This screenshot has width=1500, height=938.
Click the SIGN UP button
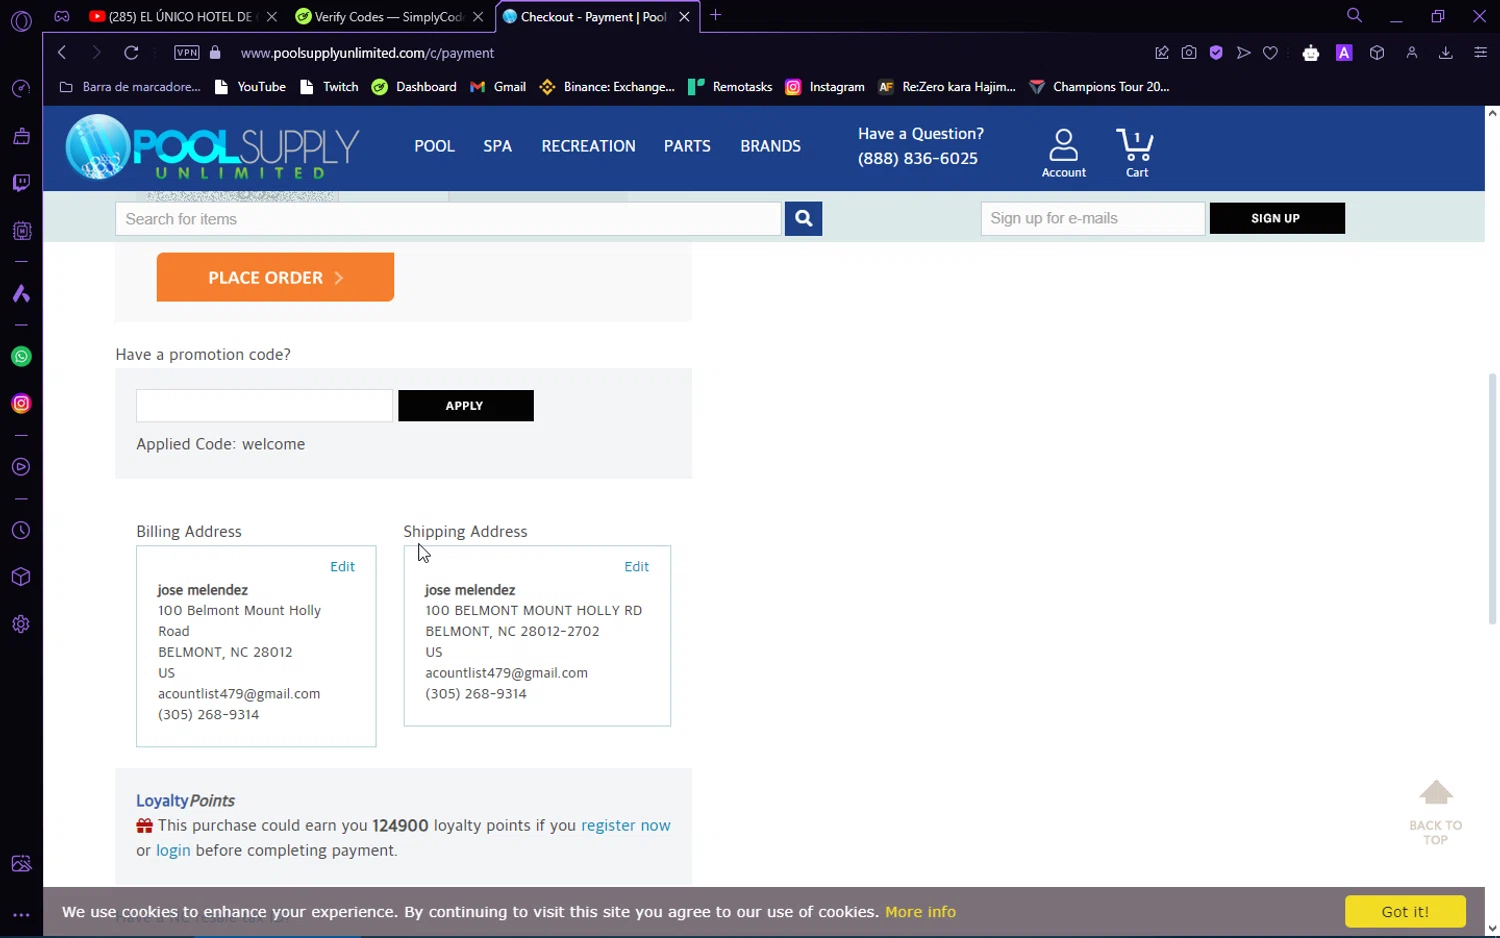tap(1277, 218)
